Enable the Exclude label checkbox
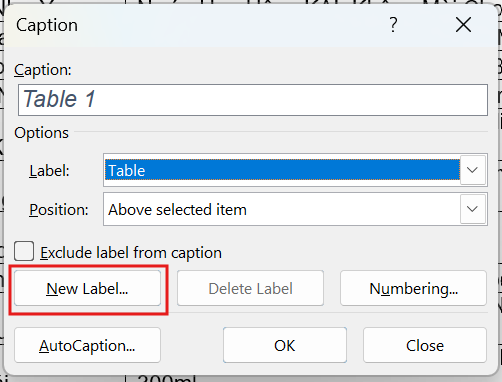 24,251
